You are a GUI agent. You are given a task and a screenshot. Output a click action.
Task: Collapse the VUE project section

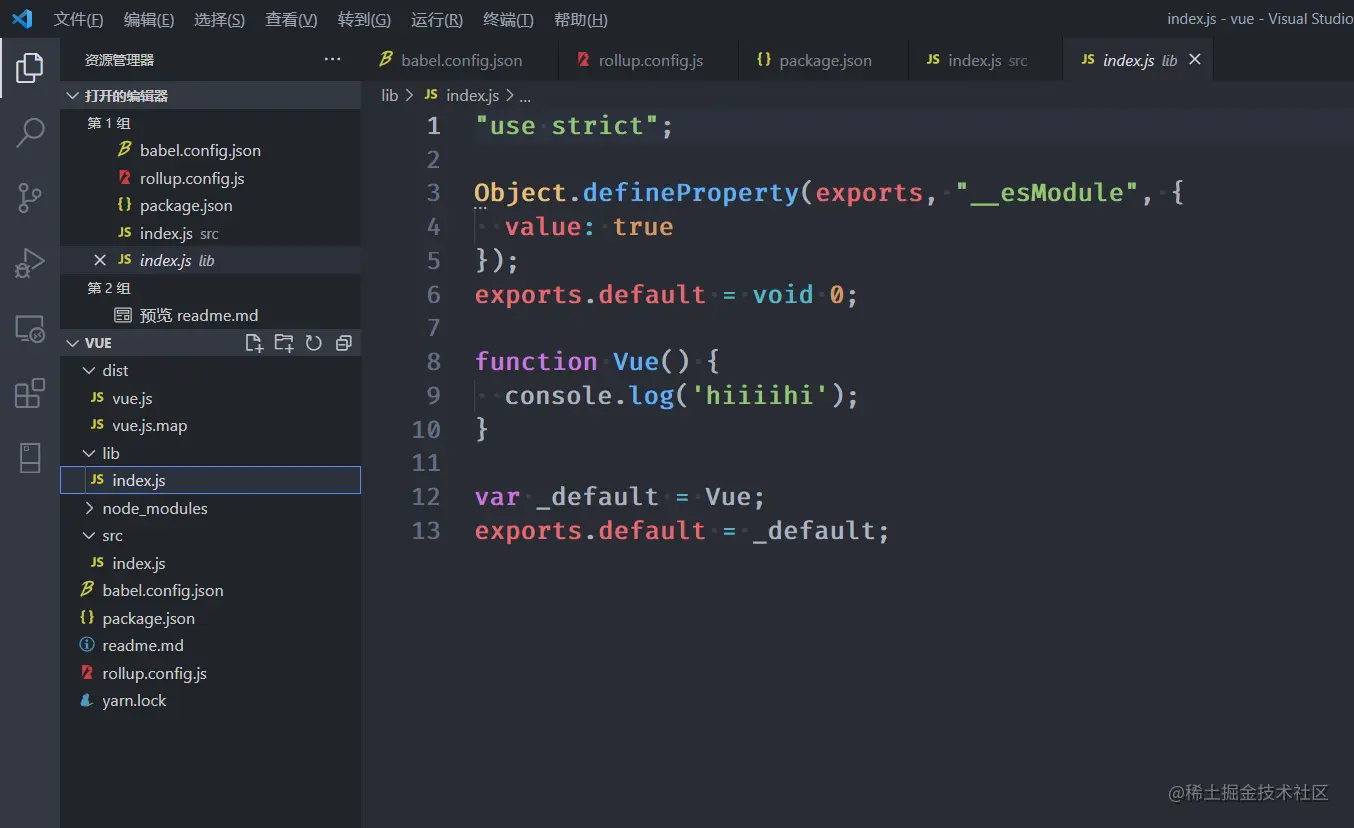click(72, 343)
